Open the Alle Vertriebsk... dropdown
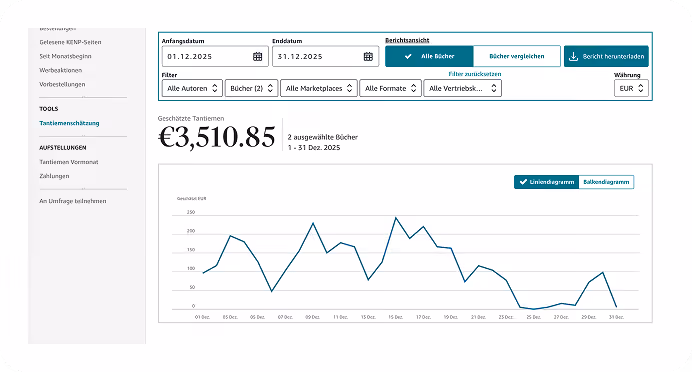 (x=463, y=88)
